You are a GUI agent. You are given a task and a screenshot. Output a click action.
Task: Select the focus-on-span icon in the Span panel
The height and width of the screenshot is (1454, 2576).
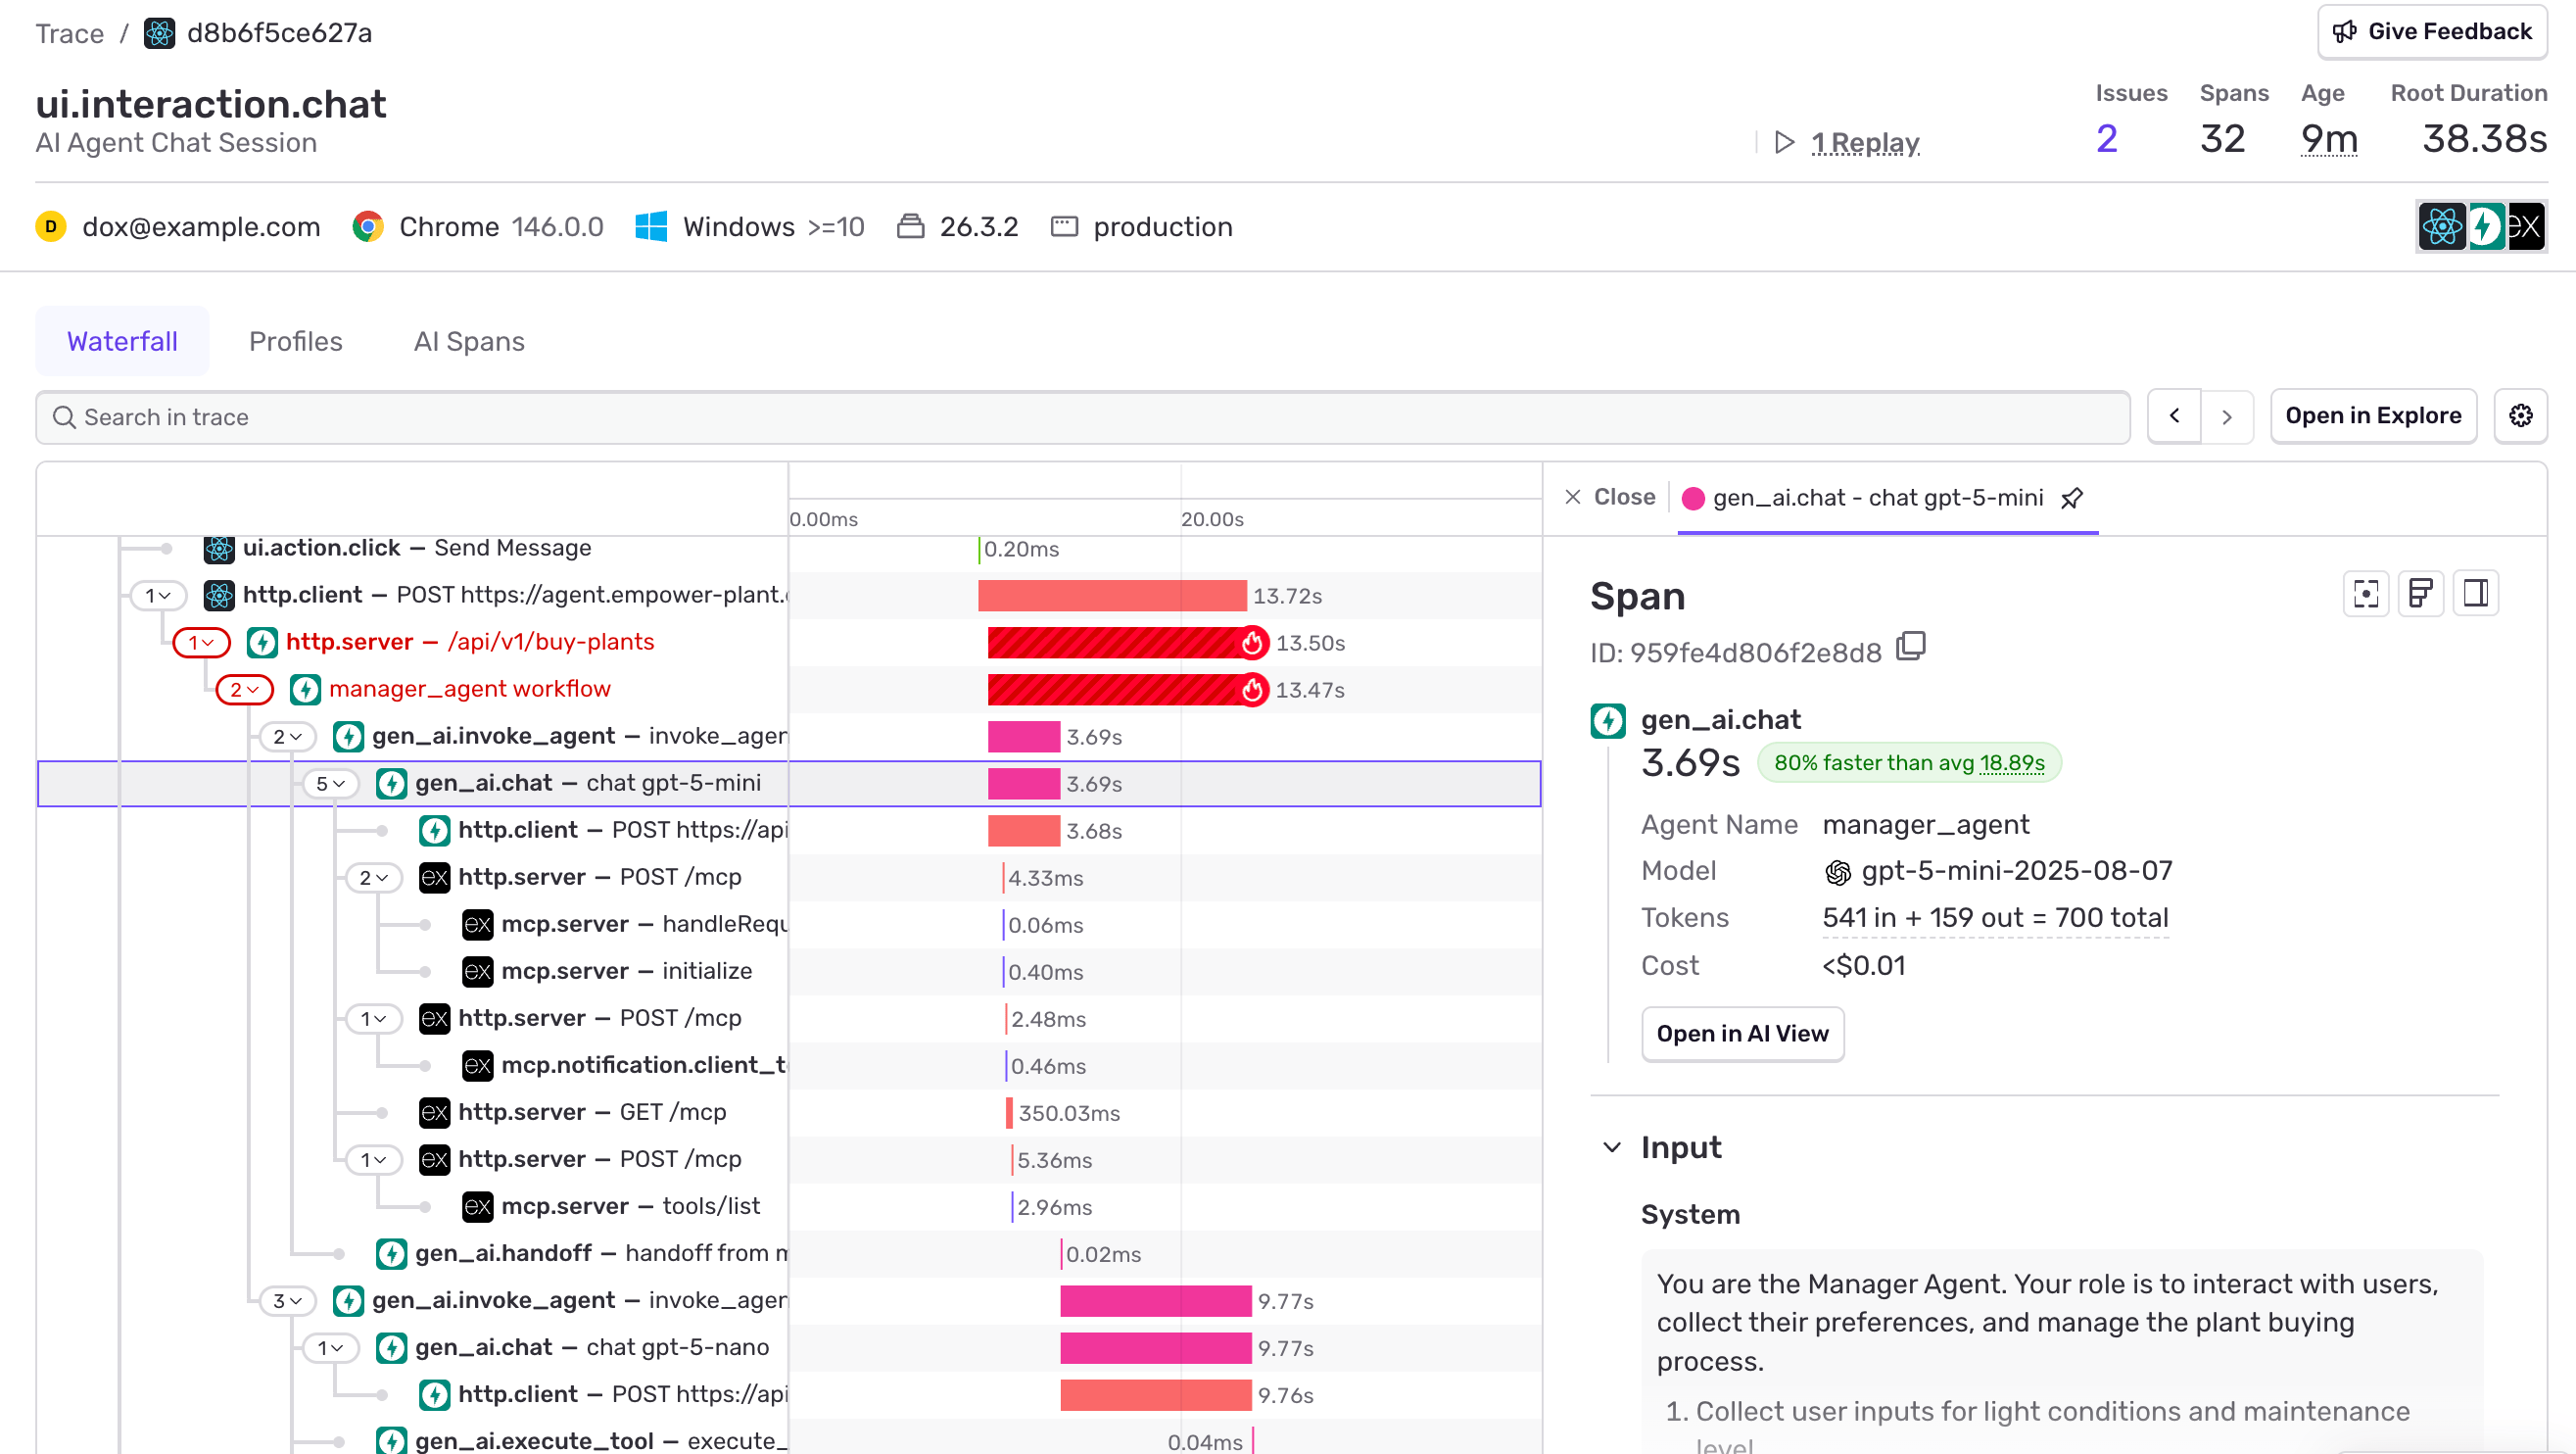tap(2367, 593)
